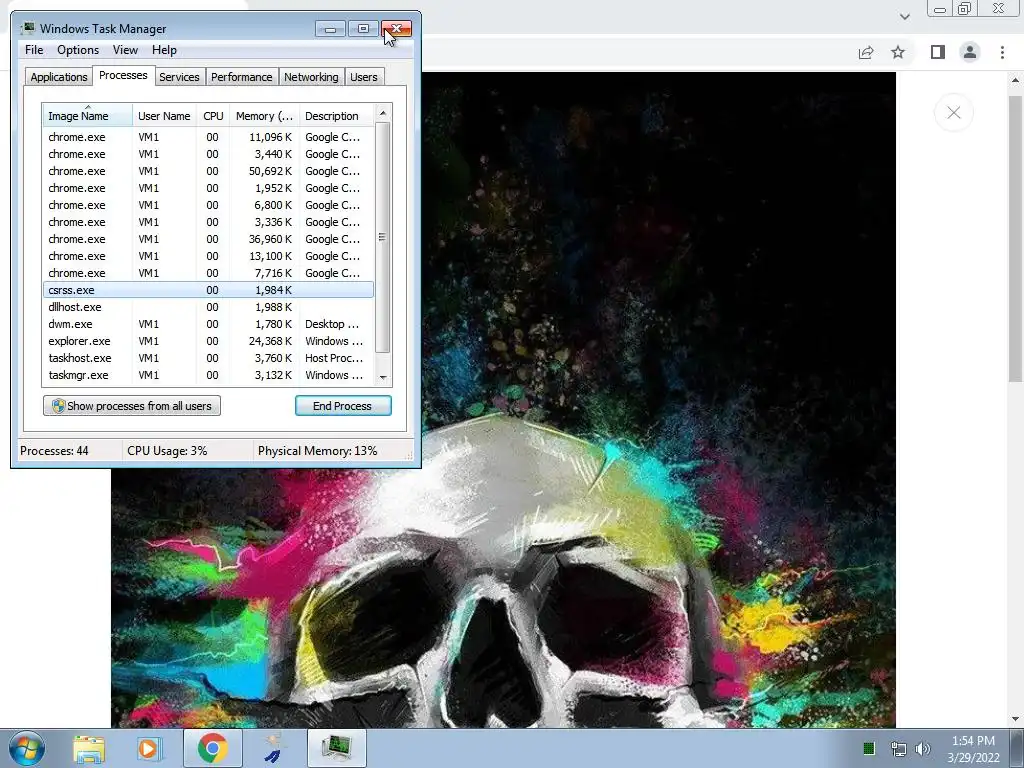Sort by User Name column
Screen dimensions: 1024x768
pos(164,116)
